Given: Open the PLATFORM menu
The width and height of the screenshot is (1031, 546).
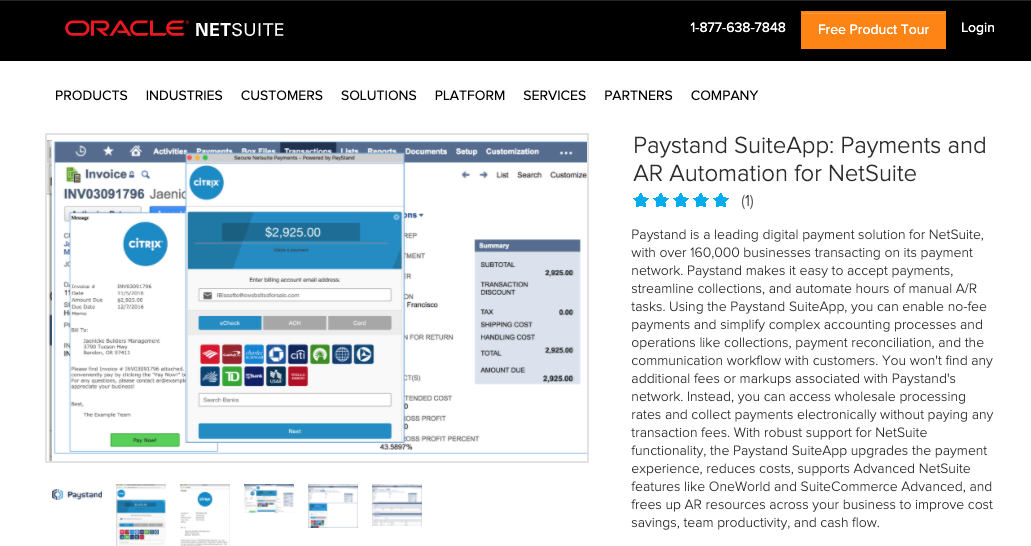Looking at the screenshot, I should tap(469, 95).
